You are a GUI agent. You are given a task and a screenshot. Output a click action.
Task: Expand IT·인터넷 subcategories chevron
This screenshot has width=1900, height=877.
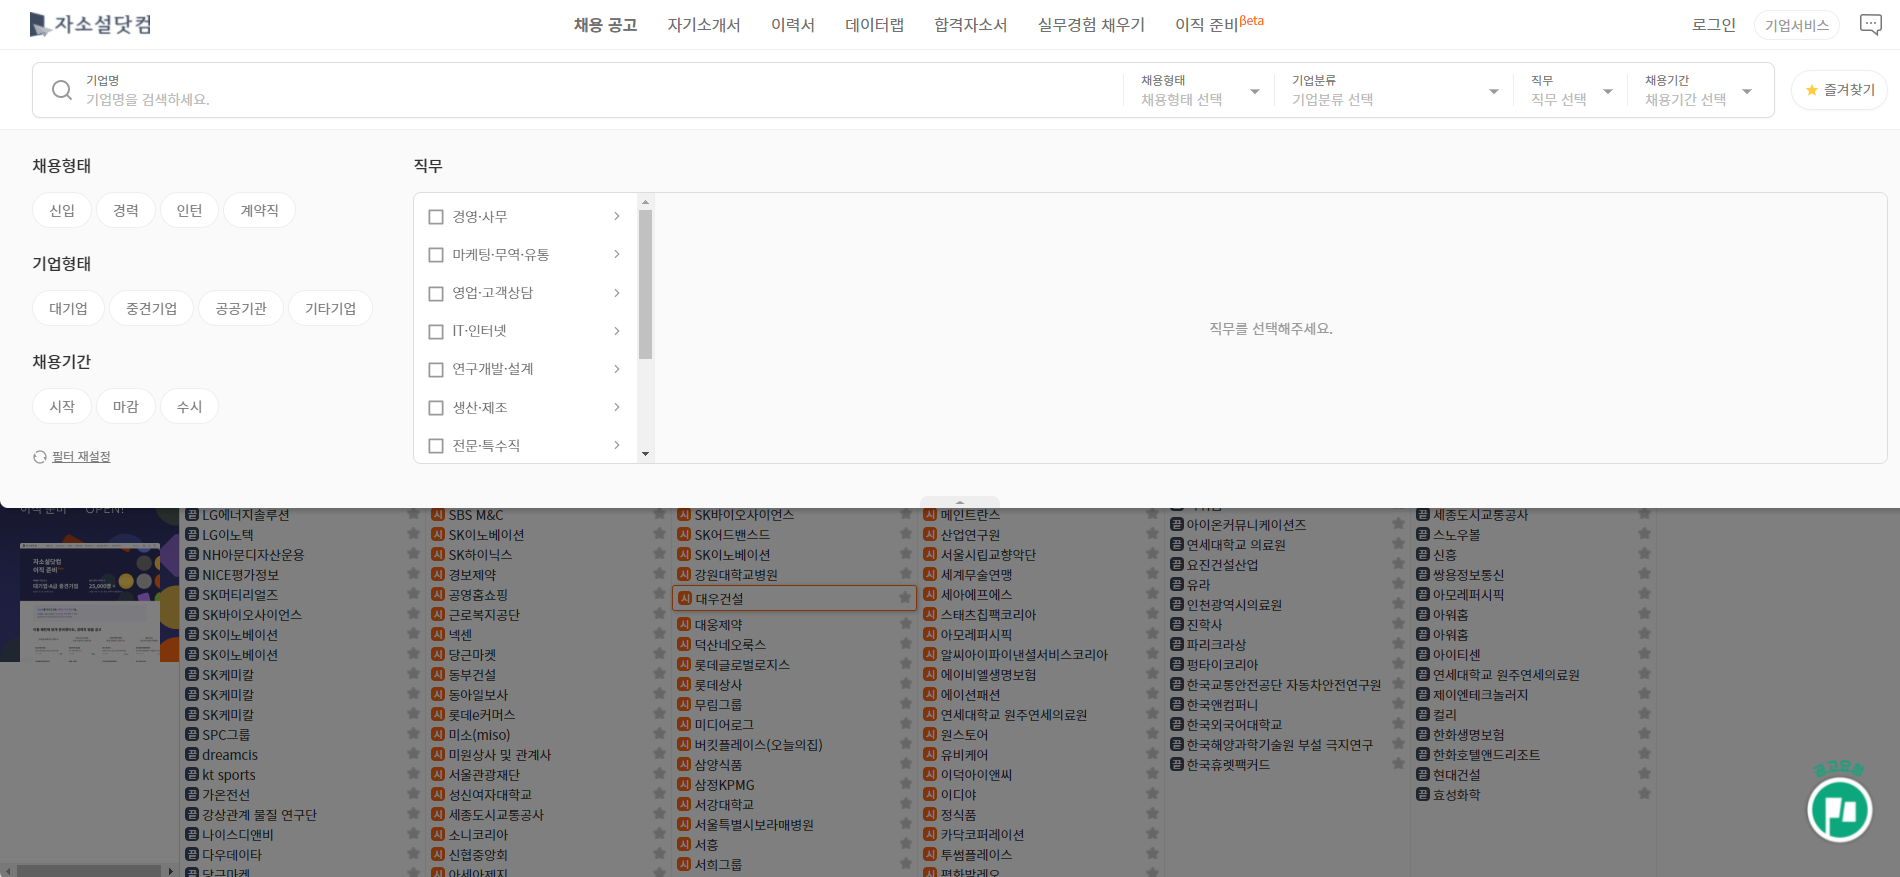[x=617, y=330]
